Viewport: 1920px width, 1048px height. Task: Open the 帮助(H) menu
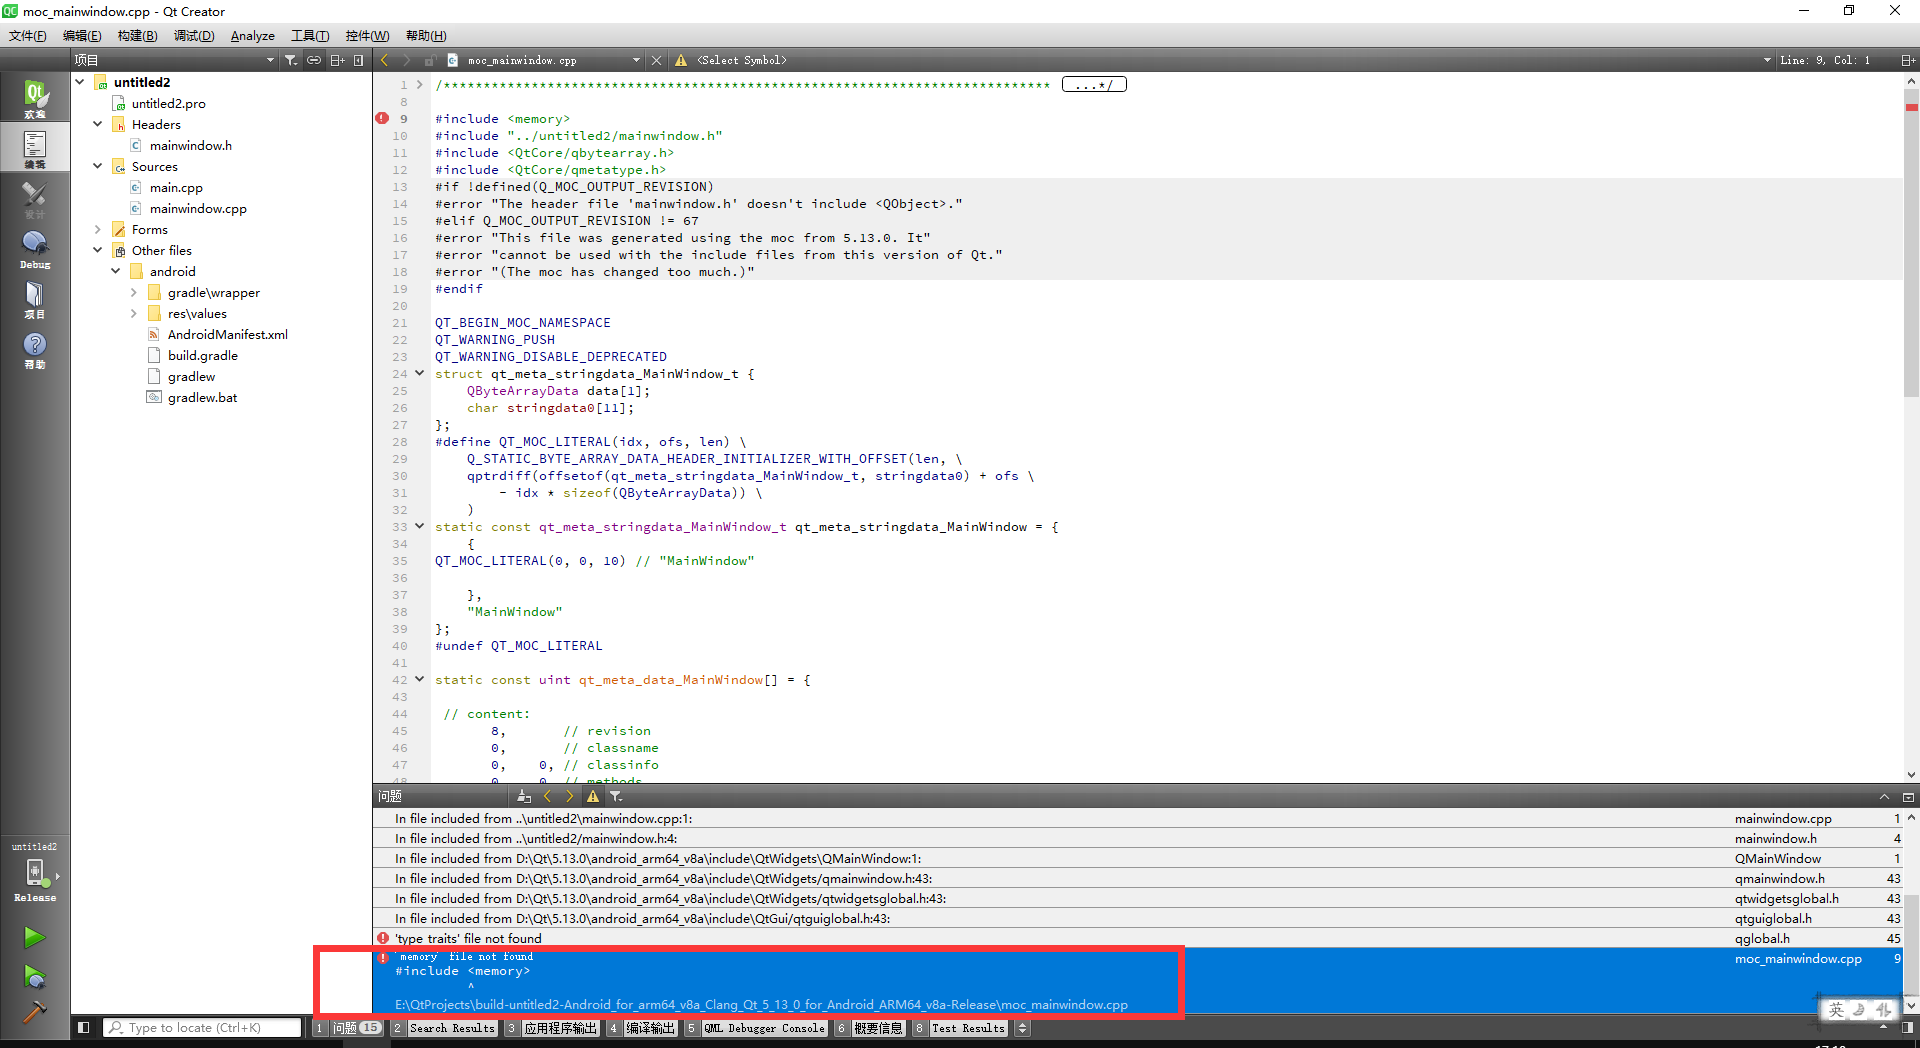(x=426, y=35)
